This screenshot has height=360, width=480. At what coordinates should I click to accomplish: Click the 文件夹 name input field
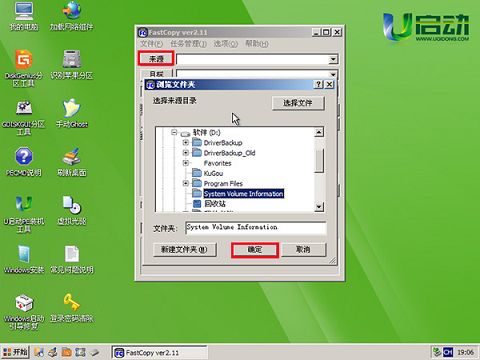click(x=256, y=228)
